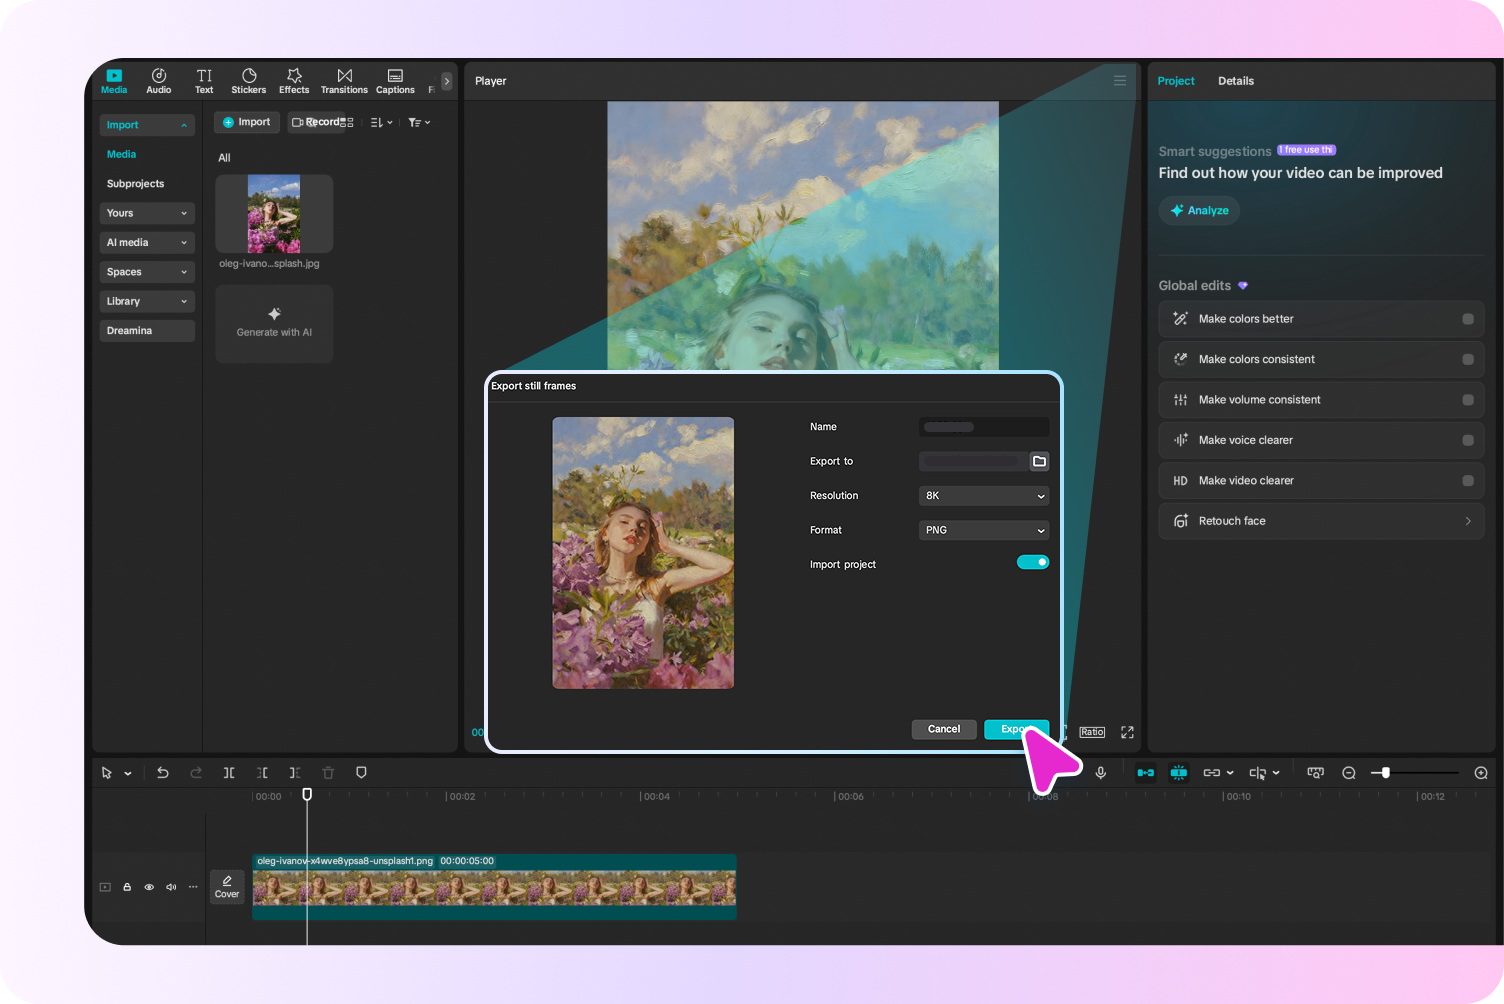
Task: Toggle track visibility eye icon
Action: (149, 887)
